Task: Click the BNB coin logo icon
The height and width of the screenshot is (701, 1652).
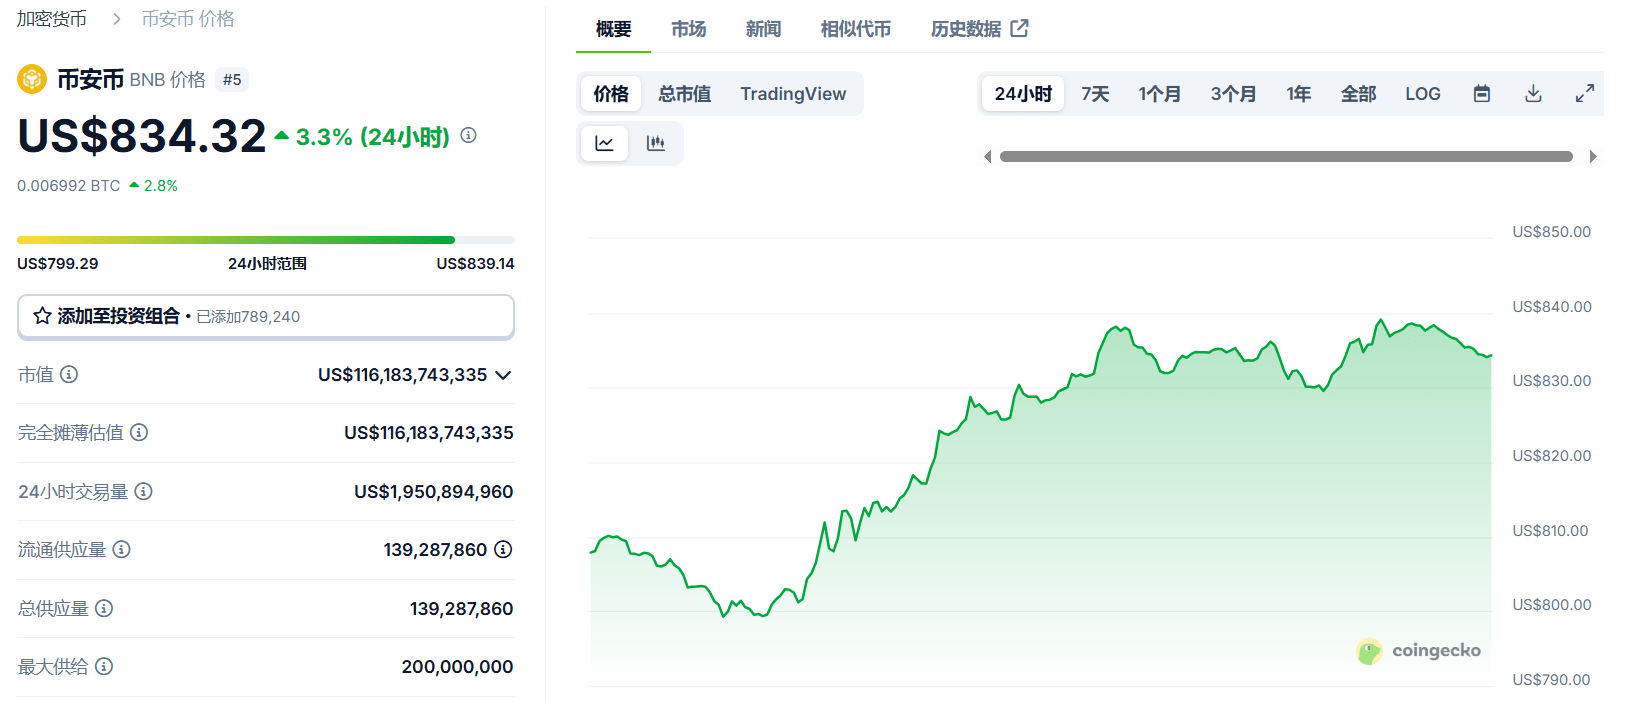Action: click(32, 79)
